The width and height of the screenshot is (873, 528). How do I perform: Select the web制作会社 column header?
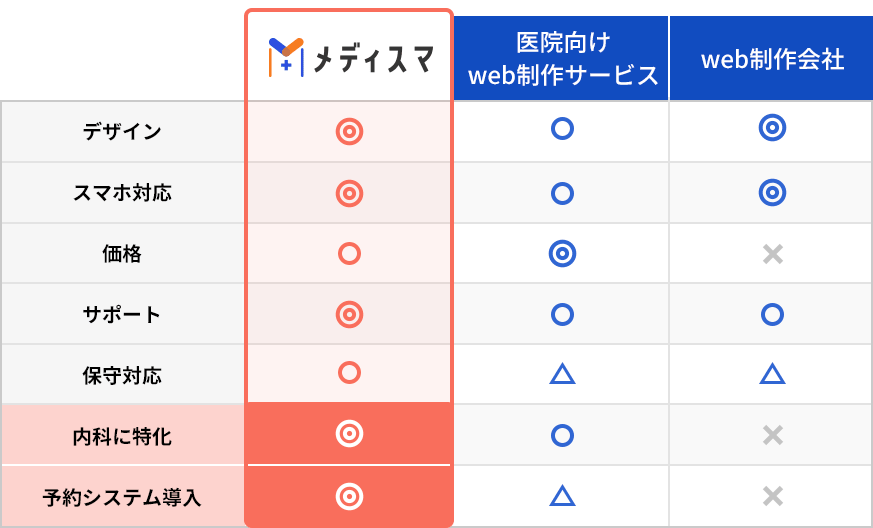click(772, 58)
